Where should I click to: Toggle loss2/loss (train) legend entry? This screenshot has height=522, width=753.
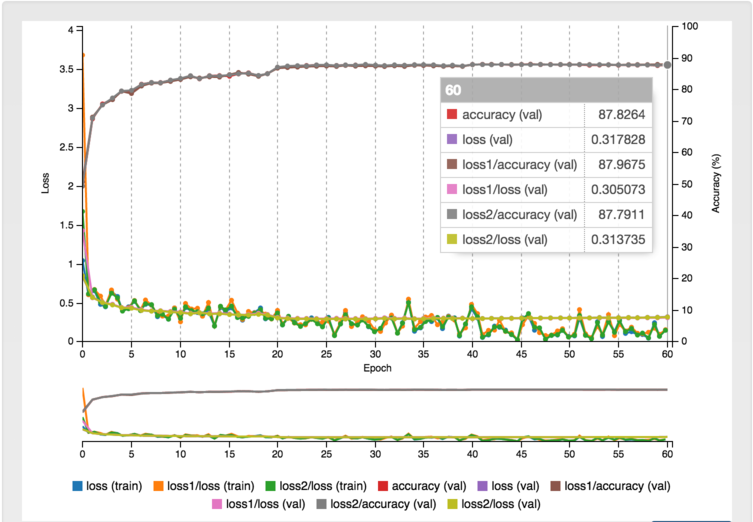[x=316, y=486]
